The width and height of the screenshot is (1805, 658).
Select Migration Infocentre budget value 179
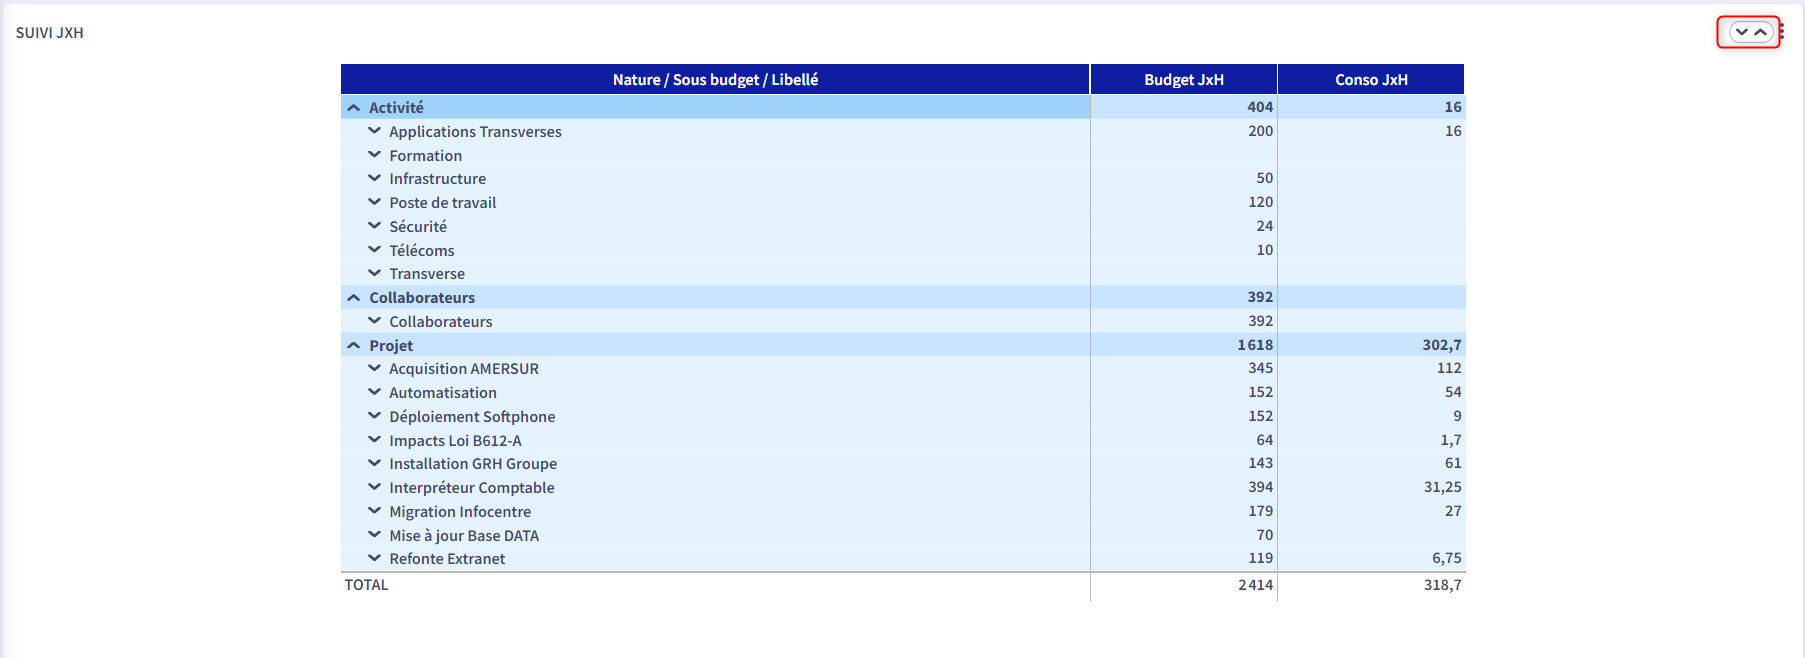[x=1260, y=511]
